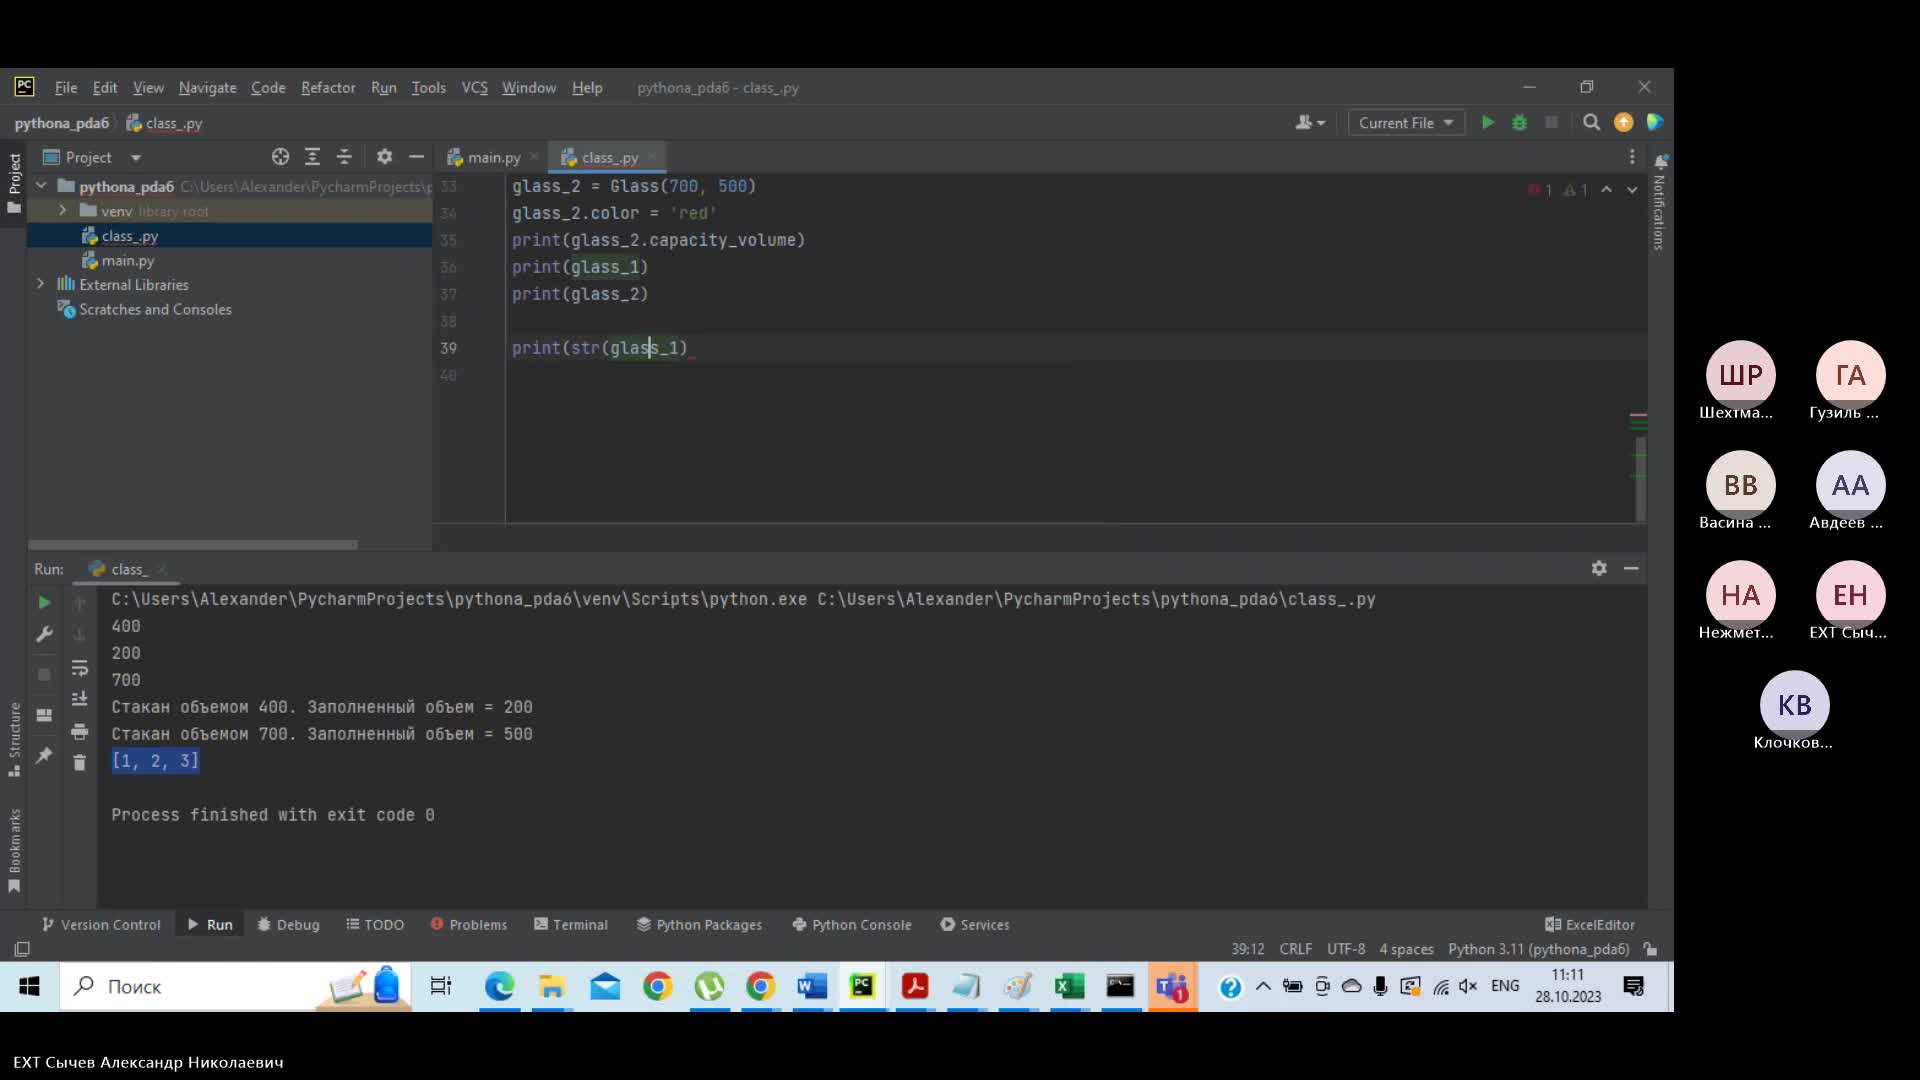The image size is (1920, 1080).
Task: Click Select Opened File target icon
Action: [280, 157]
